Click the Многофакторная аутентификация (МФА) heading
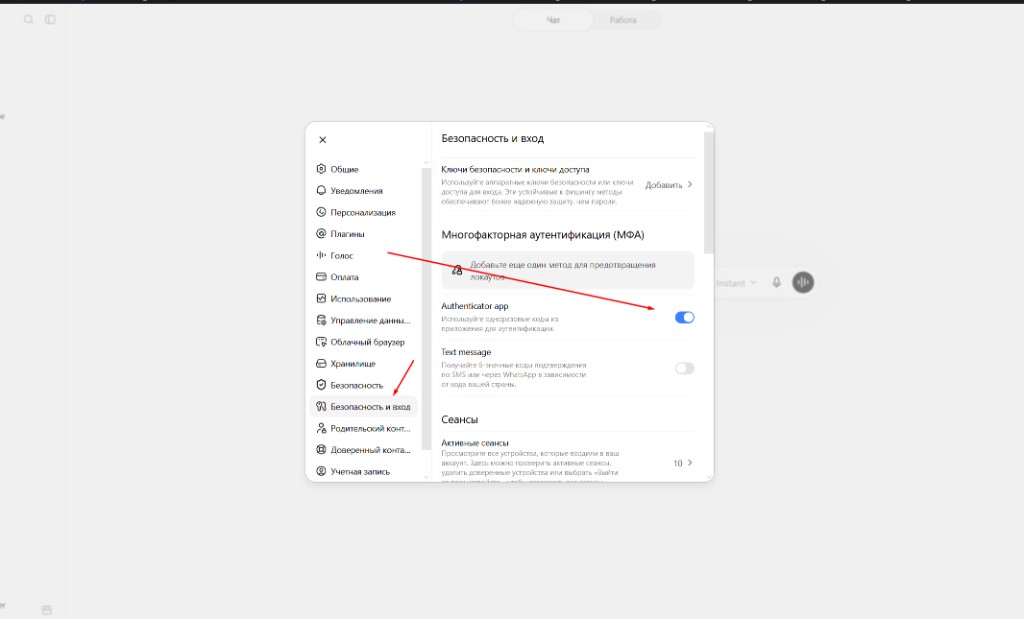The image size is (1024, 619). (543, 234)
